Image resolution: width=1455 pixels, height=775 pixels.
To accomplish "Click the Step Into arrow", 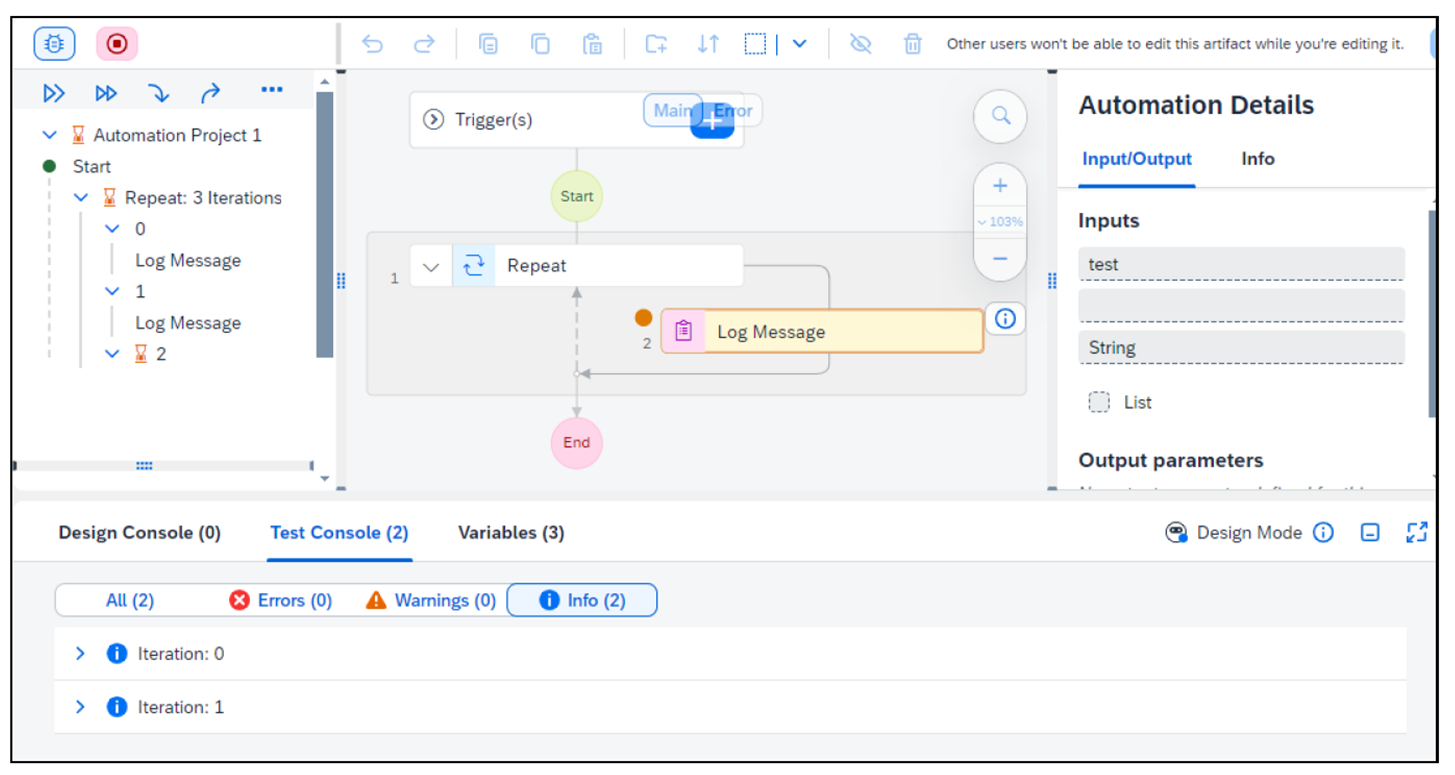I will (x=158, y=93).
